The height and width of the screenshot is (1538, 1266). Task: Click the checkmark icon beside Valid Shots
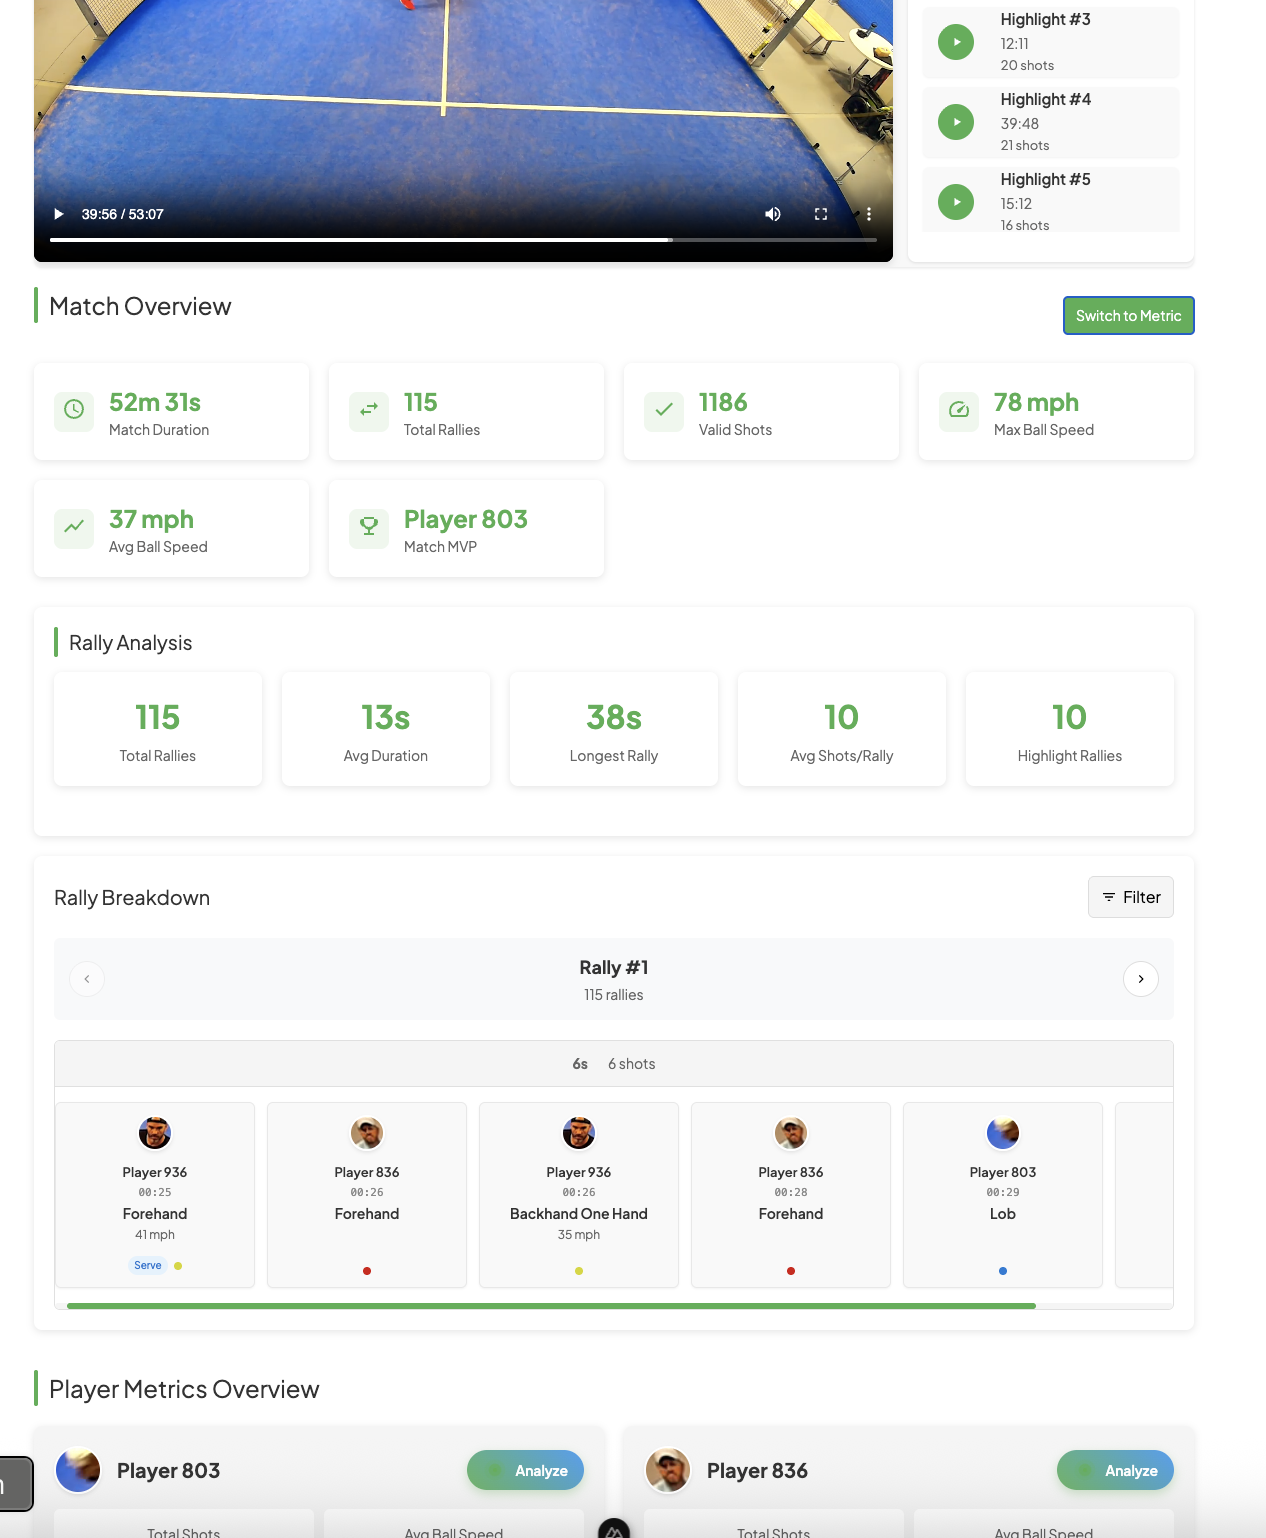tap(662, 411)
